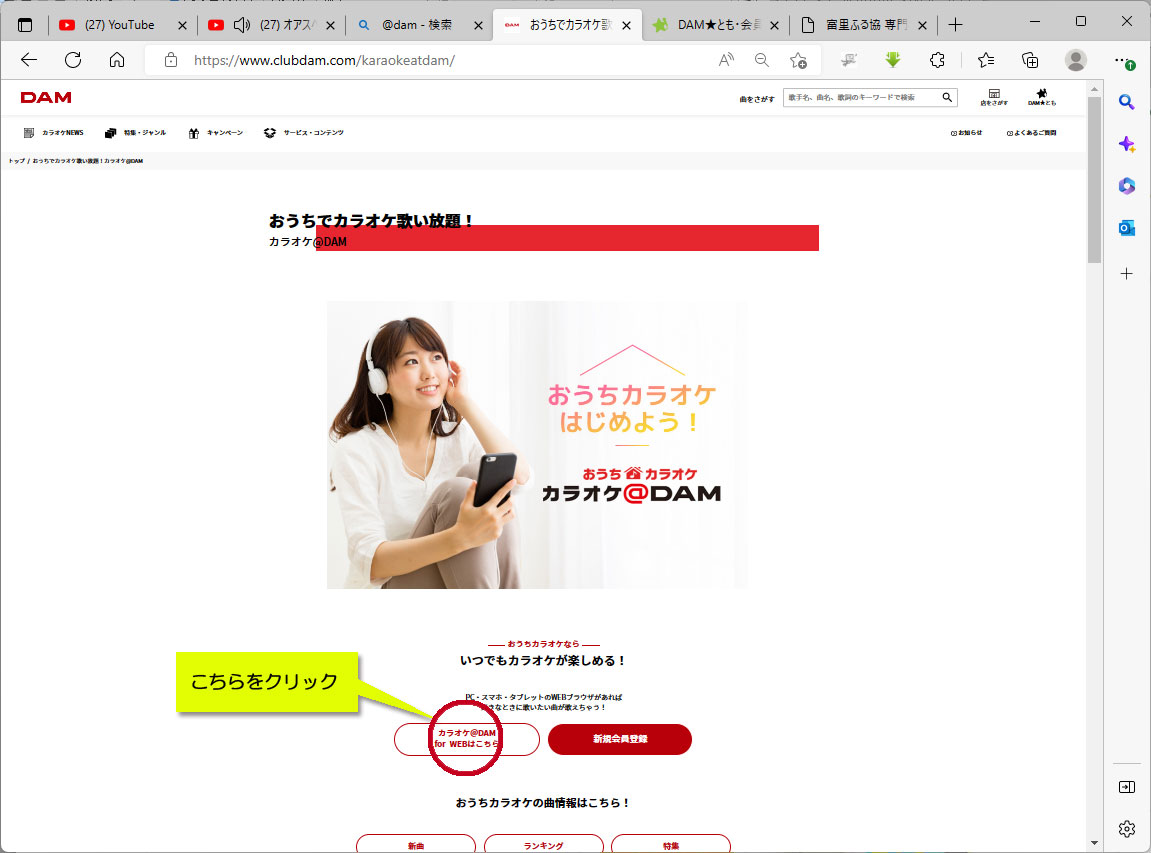
Task: Click the song search magnifier icon
Action: point(947,97)
